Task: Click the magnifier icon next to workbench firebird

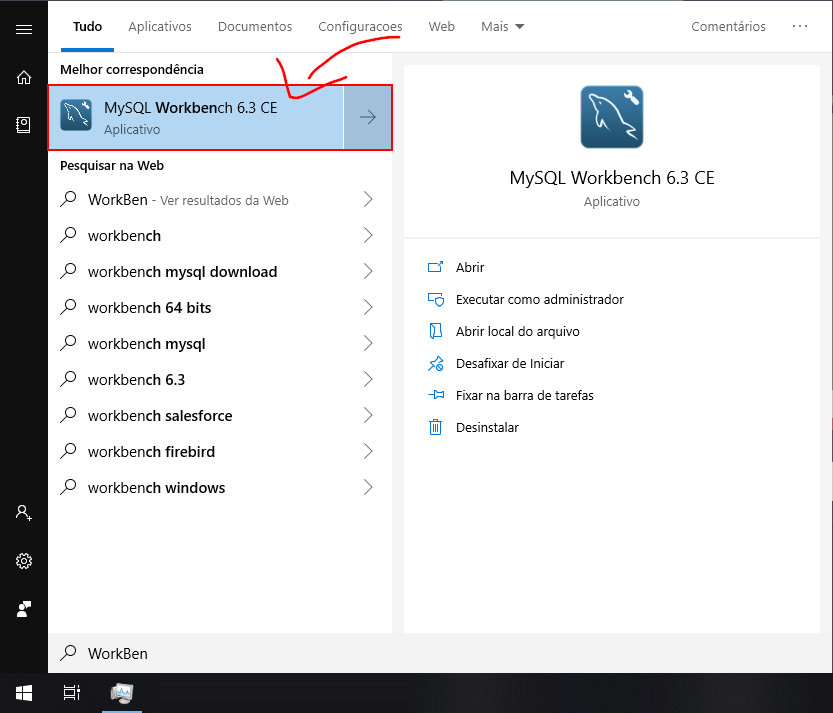Action: [68, 451]
